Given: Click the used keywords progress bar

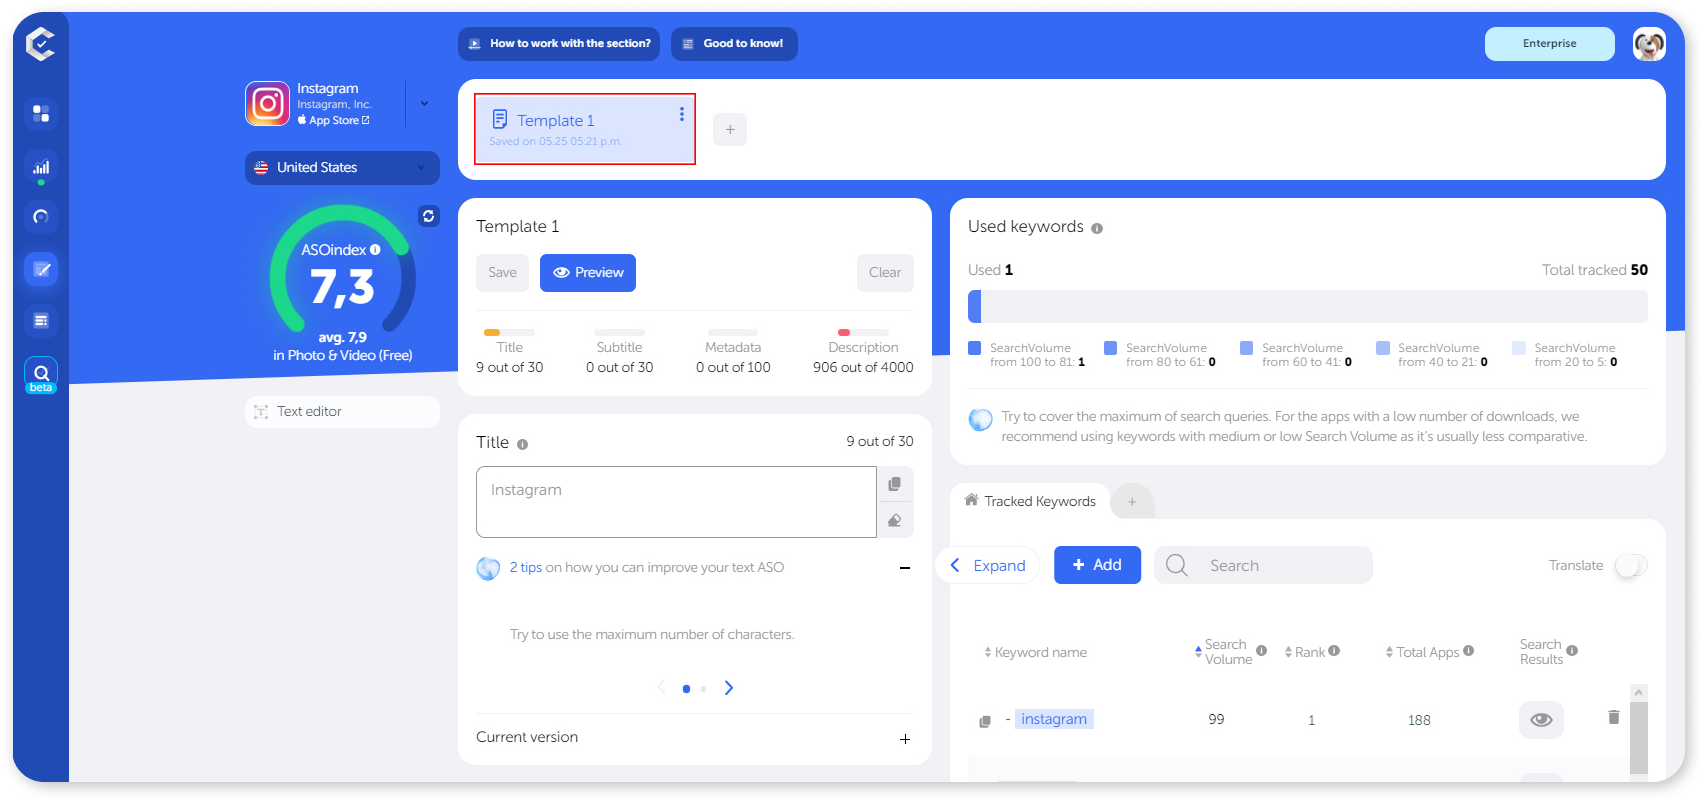Looking at the screenshot, I should pyautogui.click(x=1308, y=307).
